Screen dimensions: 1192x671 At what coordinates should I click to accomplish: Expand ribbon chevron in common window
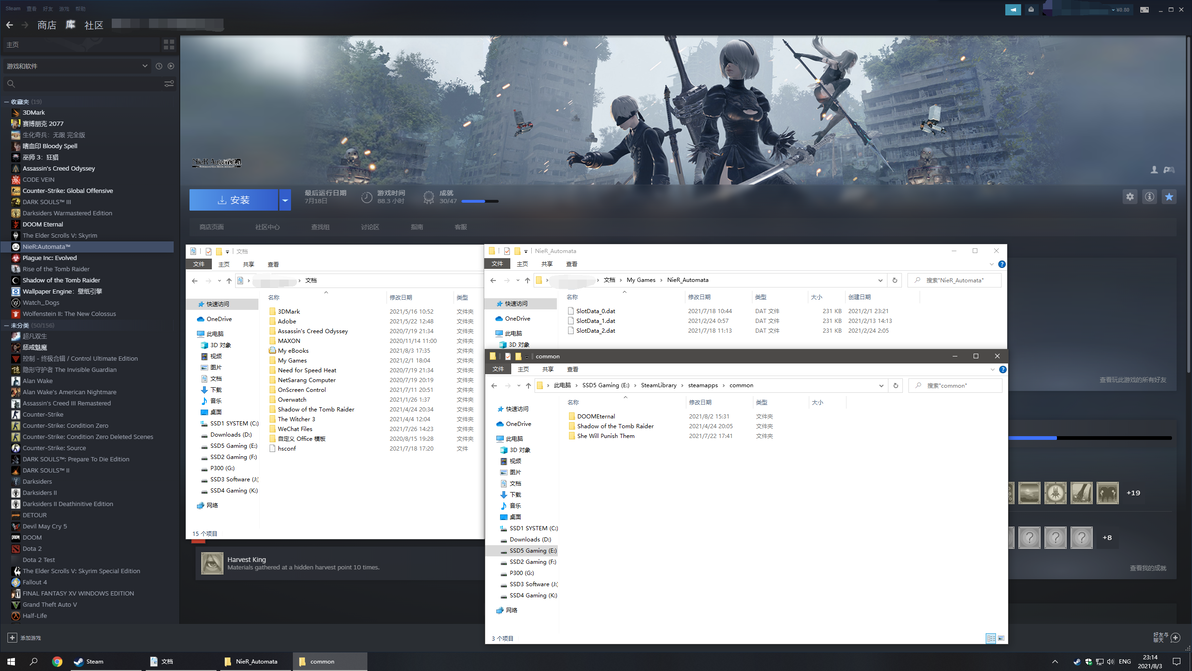(x=992, y=369)
